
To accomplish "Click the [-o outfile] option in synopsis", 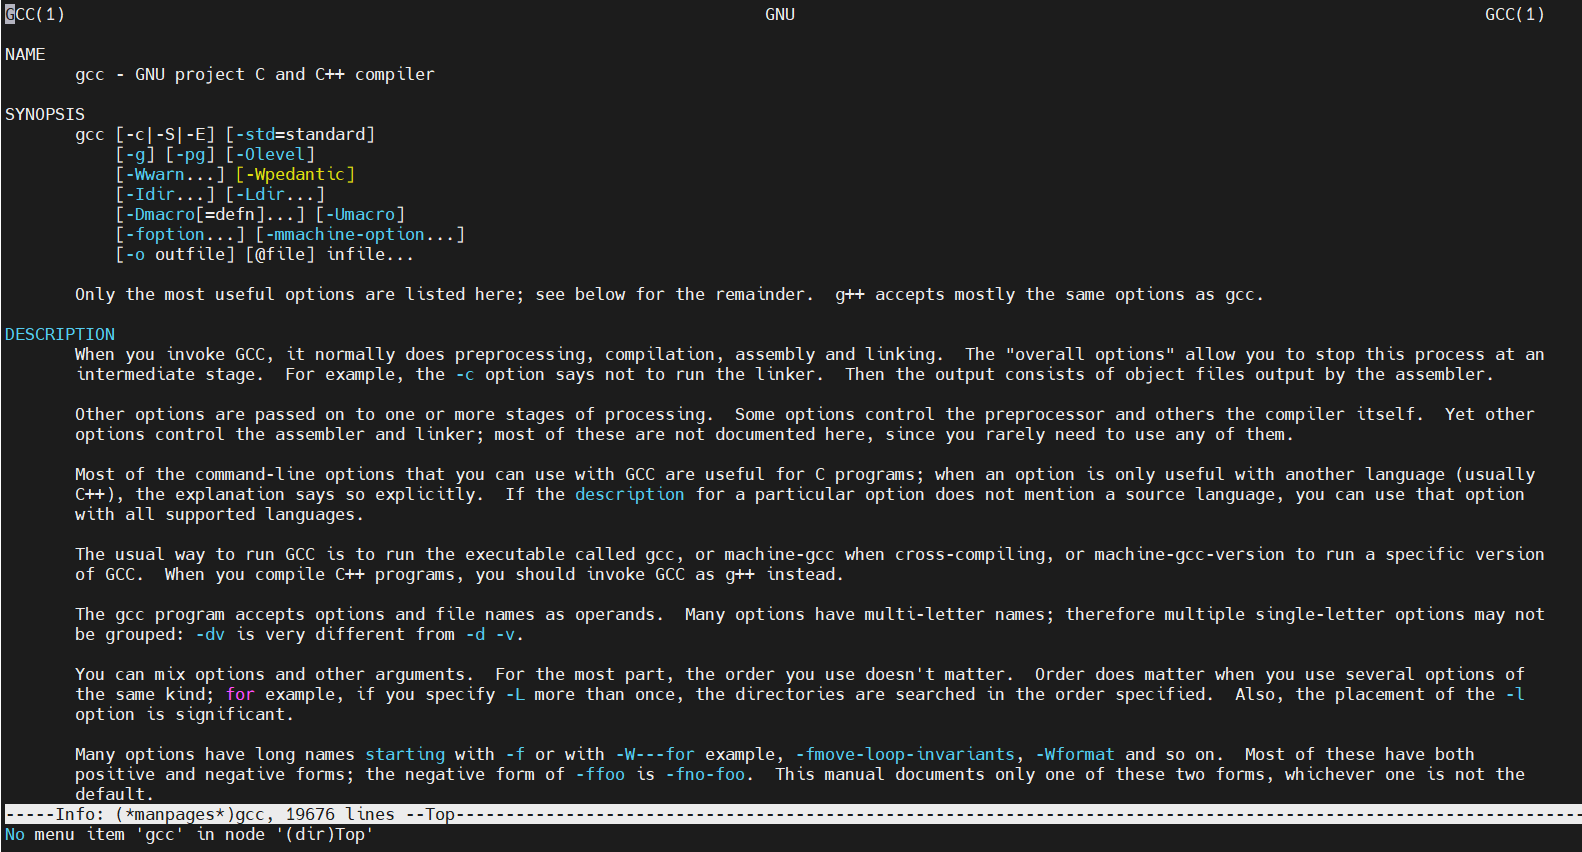I will 175,254.
